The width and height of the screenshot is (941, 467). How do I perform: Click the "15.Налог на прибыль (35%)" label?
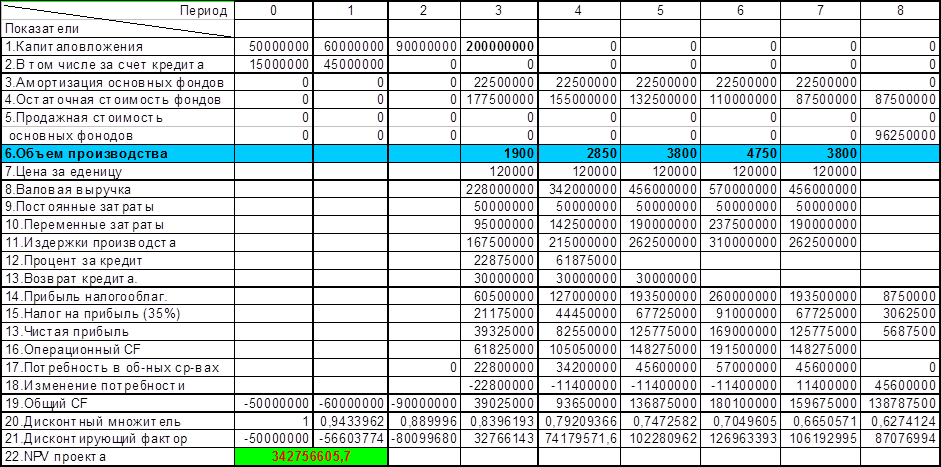coord(117,314)
